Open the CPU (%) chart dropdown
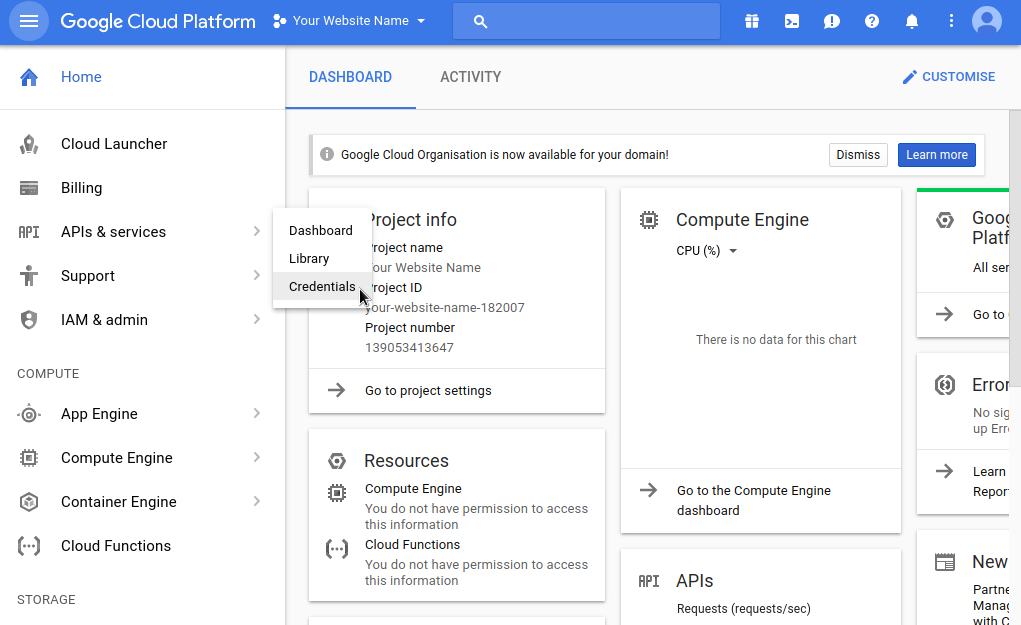This screenshot has height=625, width=1021. pyautogui.click(x=706, y=251)
